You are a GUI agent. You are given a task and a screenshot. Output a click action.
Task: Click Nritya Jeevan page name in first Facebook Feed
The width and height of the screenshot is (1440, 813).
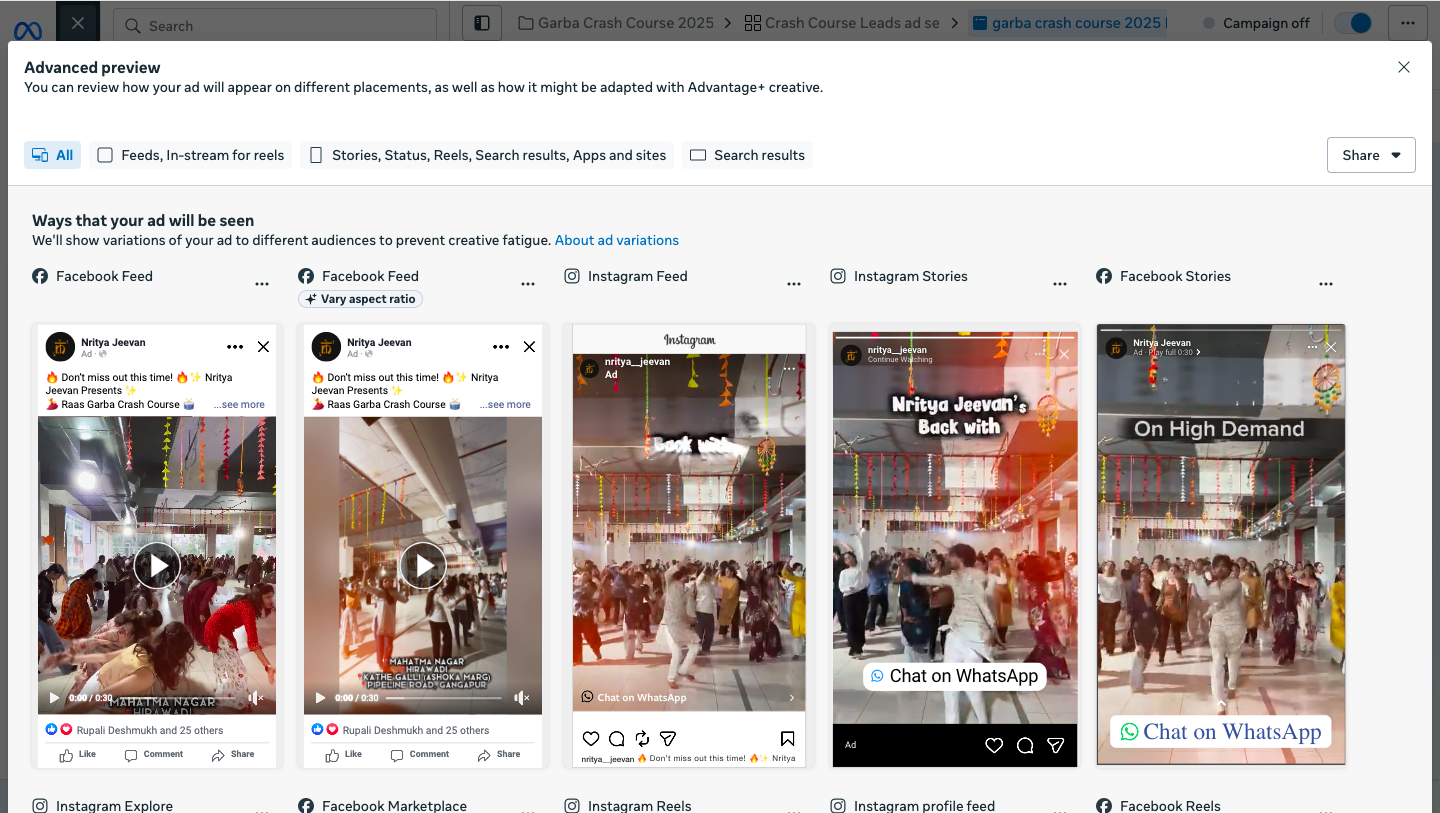(x=113, y=342)
